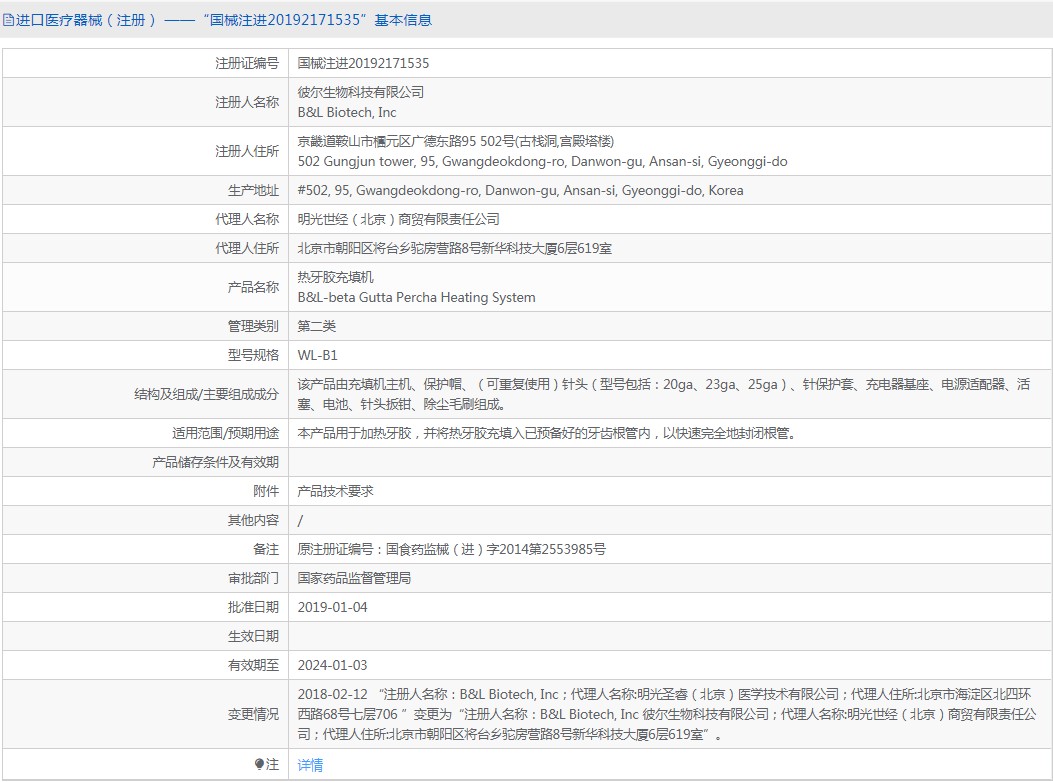This screenshot has width=1053, height=782.
Task: Select the 代理人住所 row label
Action: pyautogui.click(x=246, y=248)
